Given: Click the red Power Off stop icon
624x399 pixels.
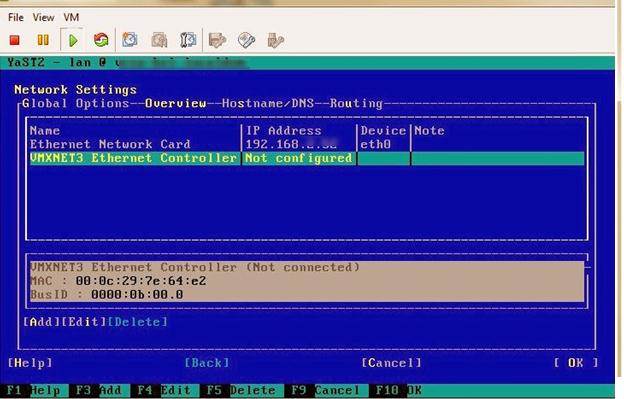Looking at the screenshot, I should point(15,40).
